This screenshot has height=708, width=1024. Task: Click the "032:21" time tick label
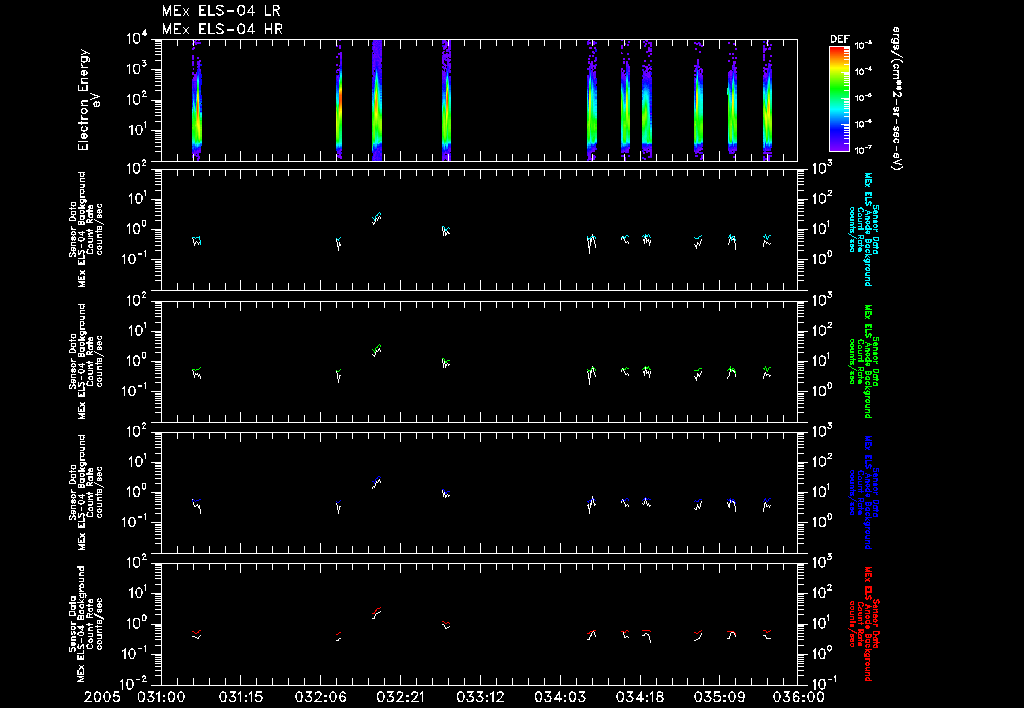point(400,698)
